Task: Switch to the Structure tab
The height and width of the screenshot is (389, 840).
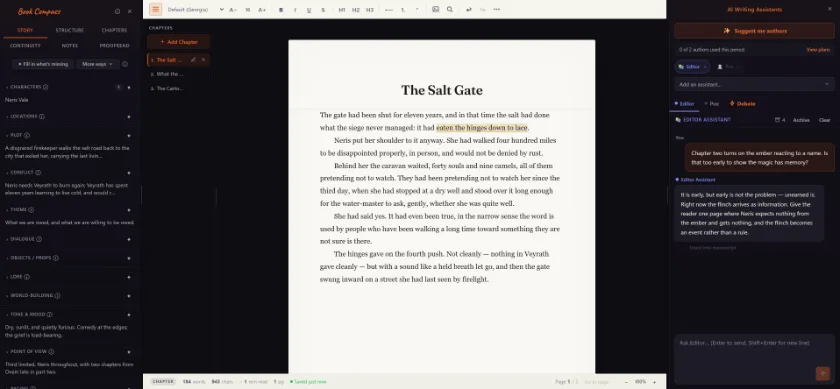Action: (x=70, y=31)
